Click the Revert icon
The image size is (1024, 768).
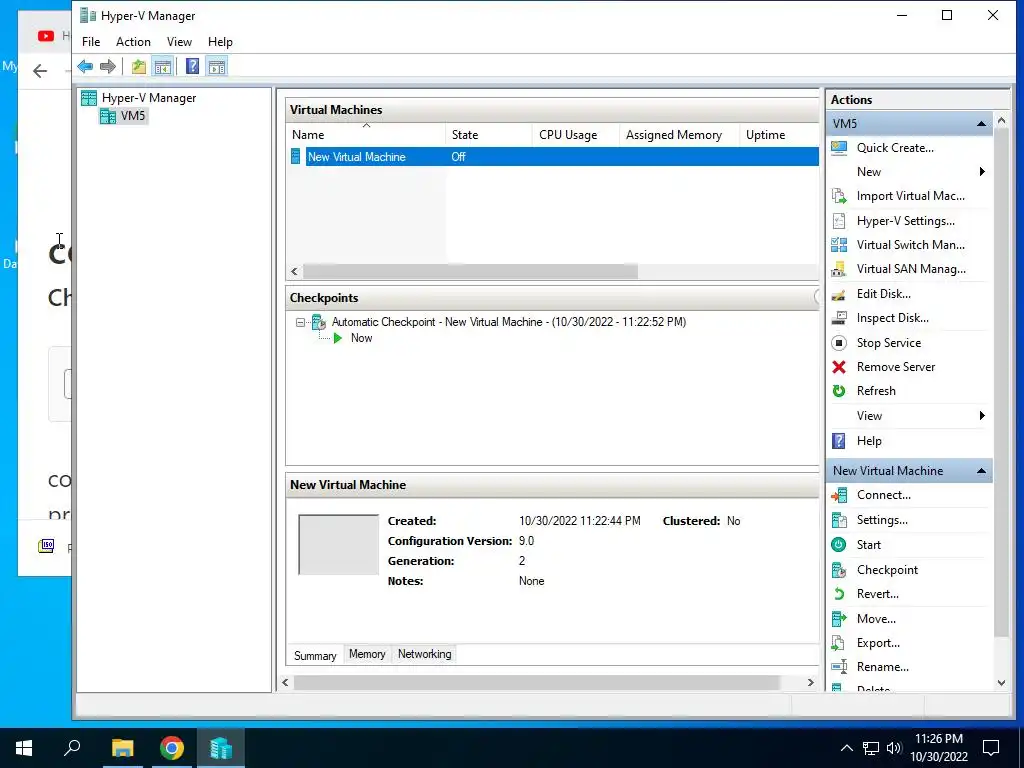click(x=839, y=594)
